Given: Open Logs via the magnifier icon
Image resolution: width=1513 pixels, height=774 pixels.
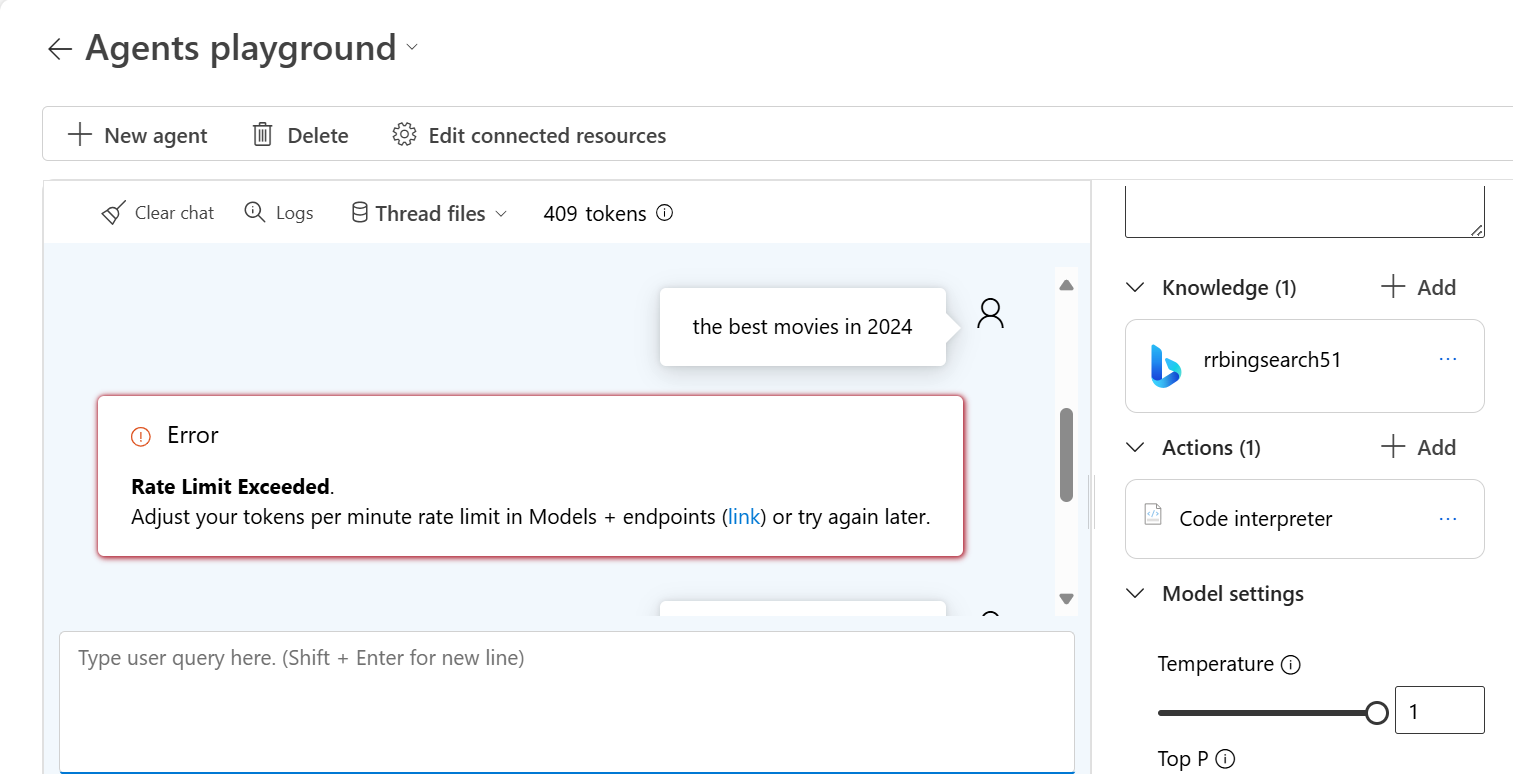Looking at the screenshot, I should tap(255, 212).
